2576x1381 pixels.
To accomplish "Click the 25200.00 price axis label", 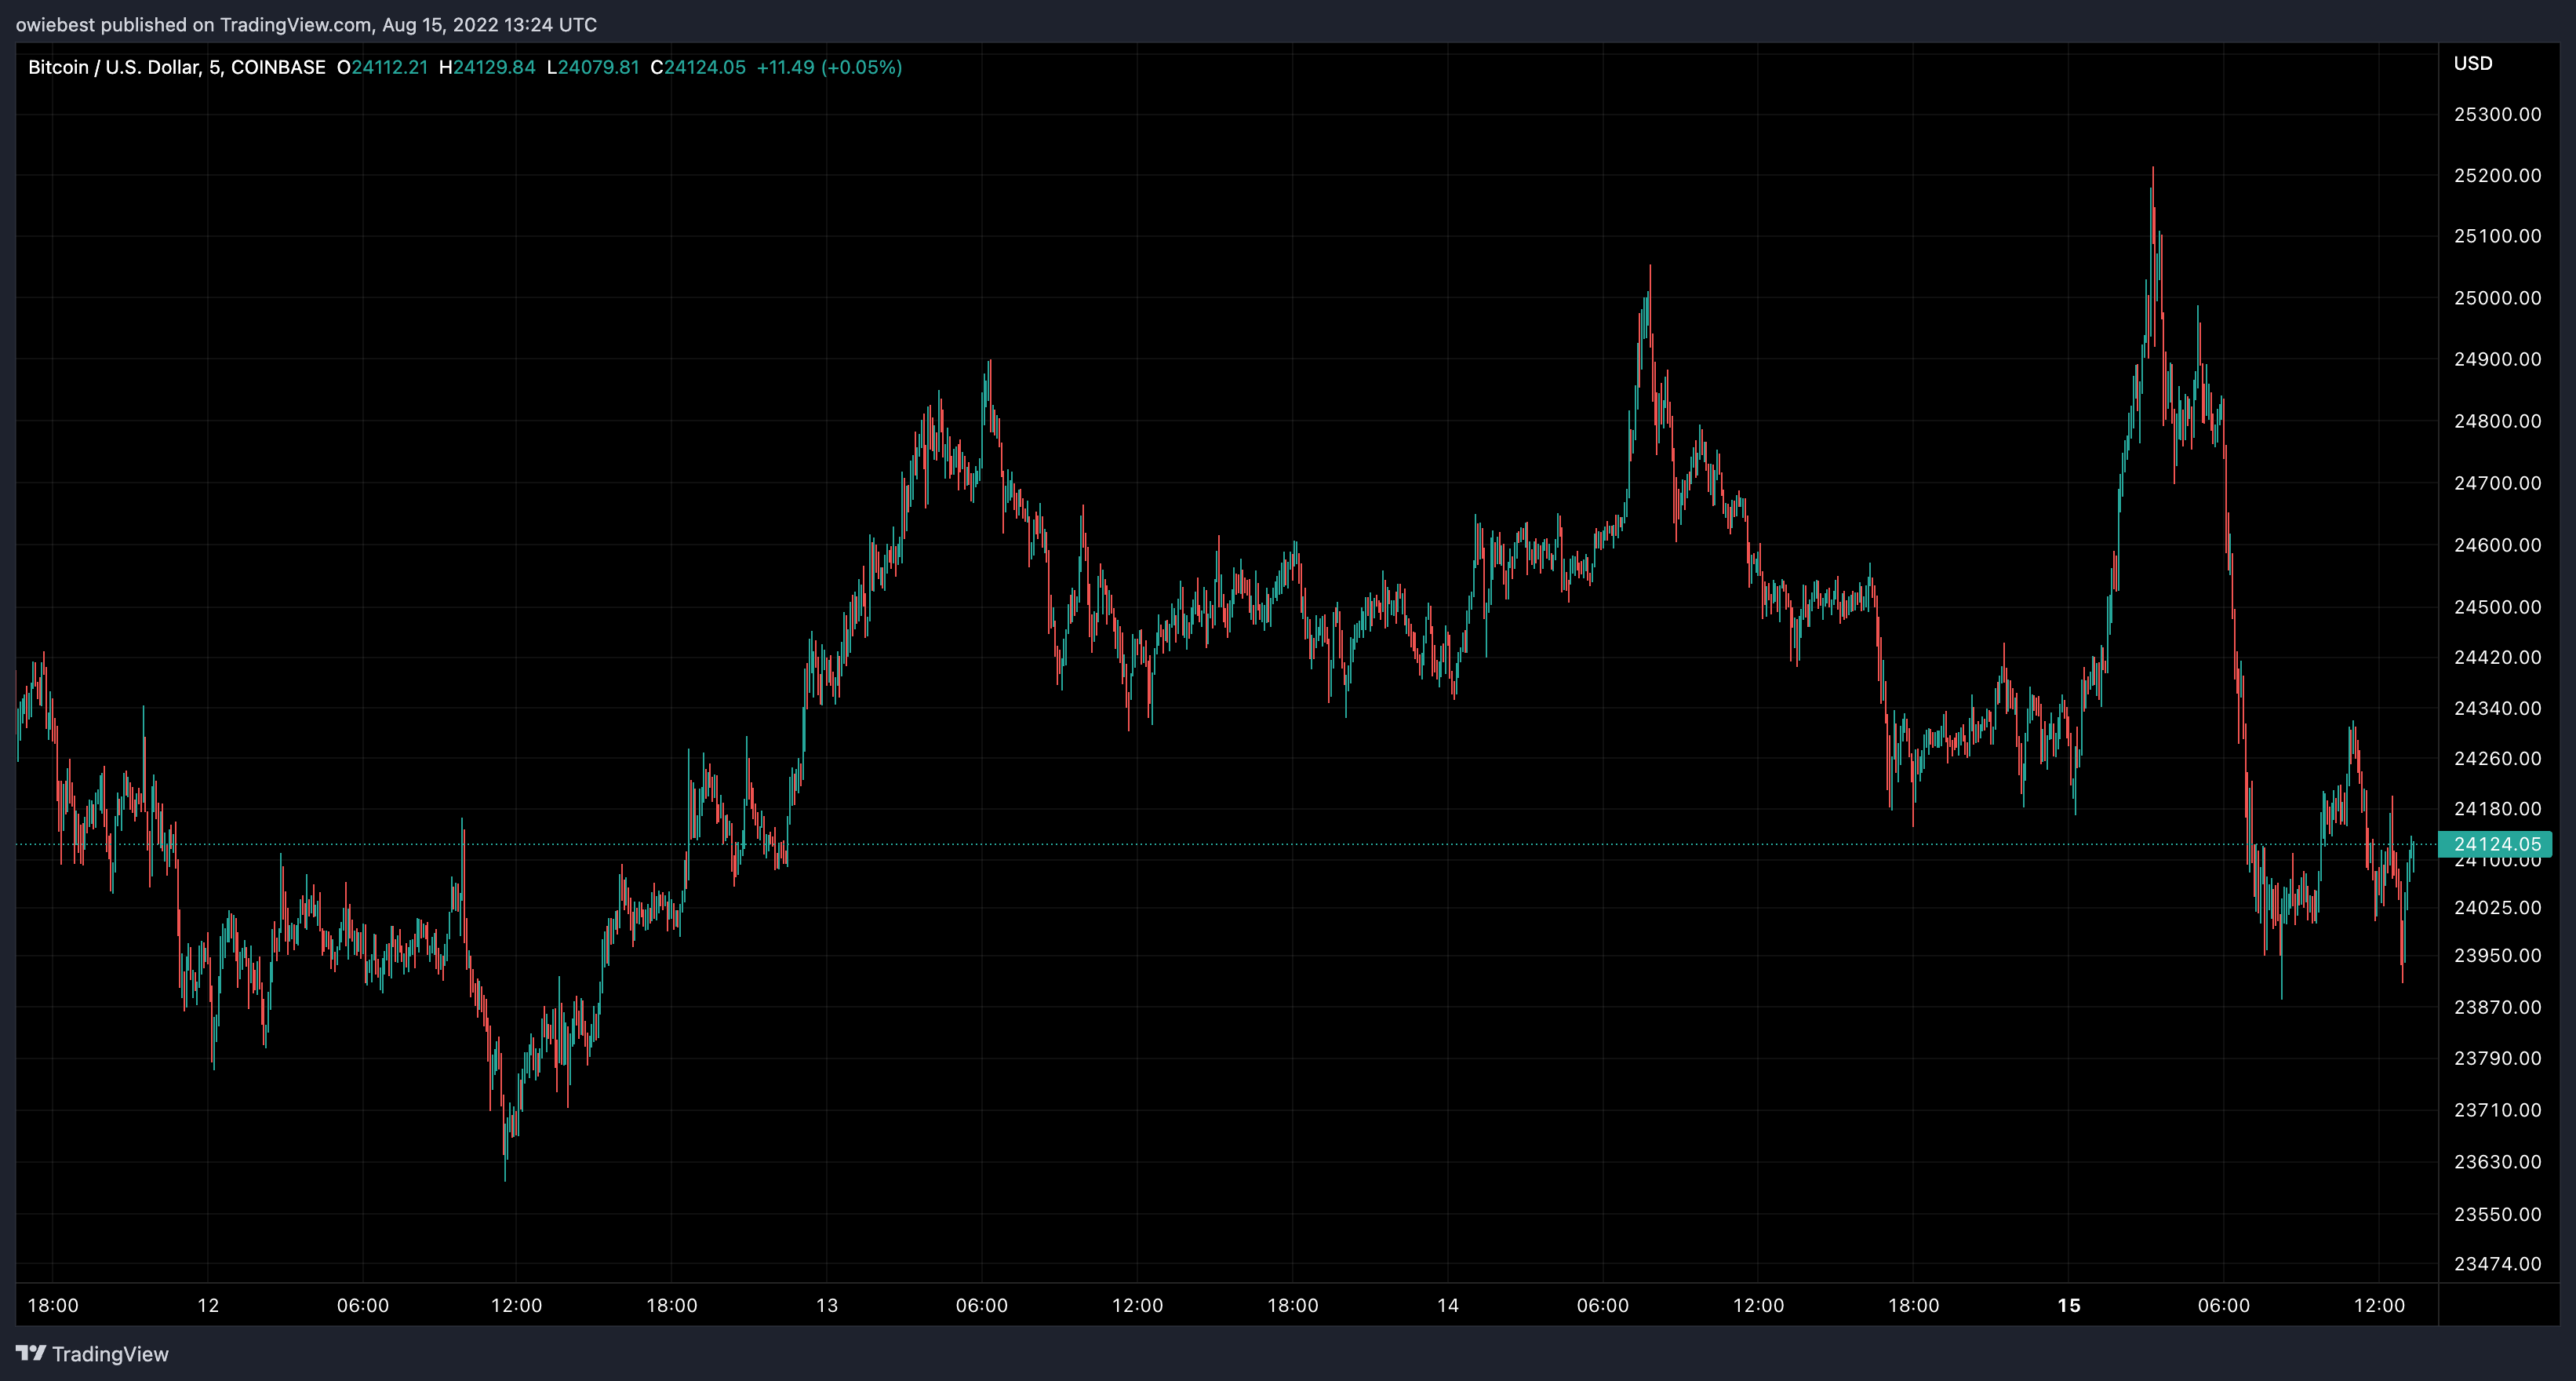I will click(2497, 175).
